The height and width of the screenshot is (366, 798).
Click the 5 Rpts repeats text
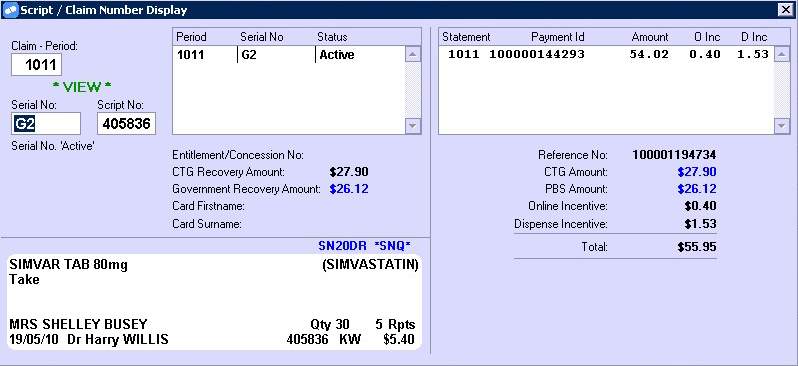[x=395, y=324]
